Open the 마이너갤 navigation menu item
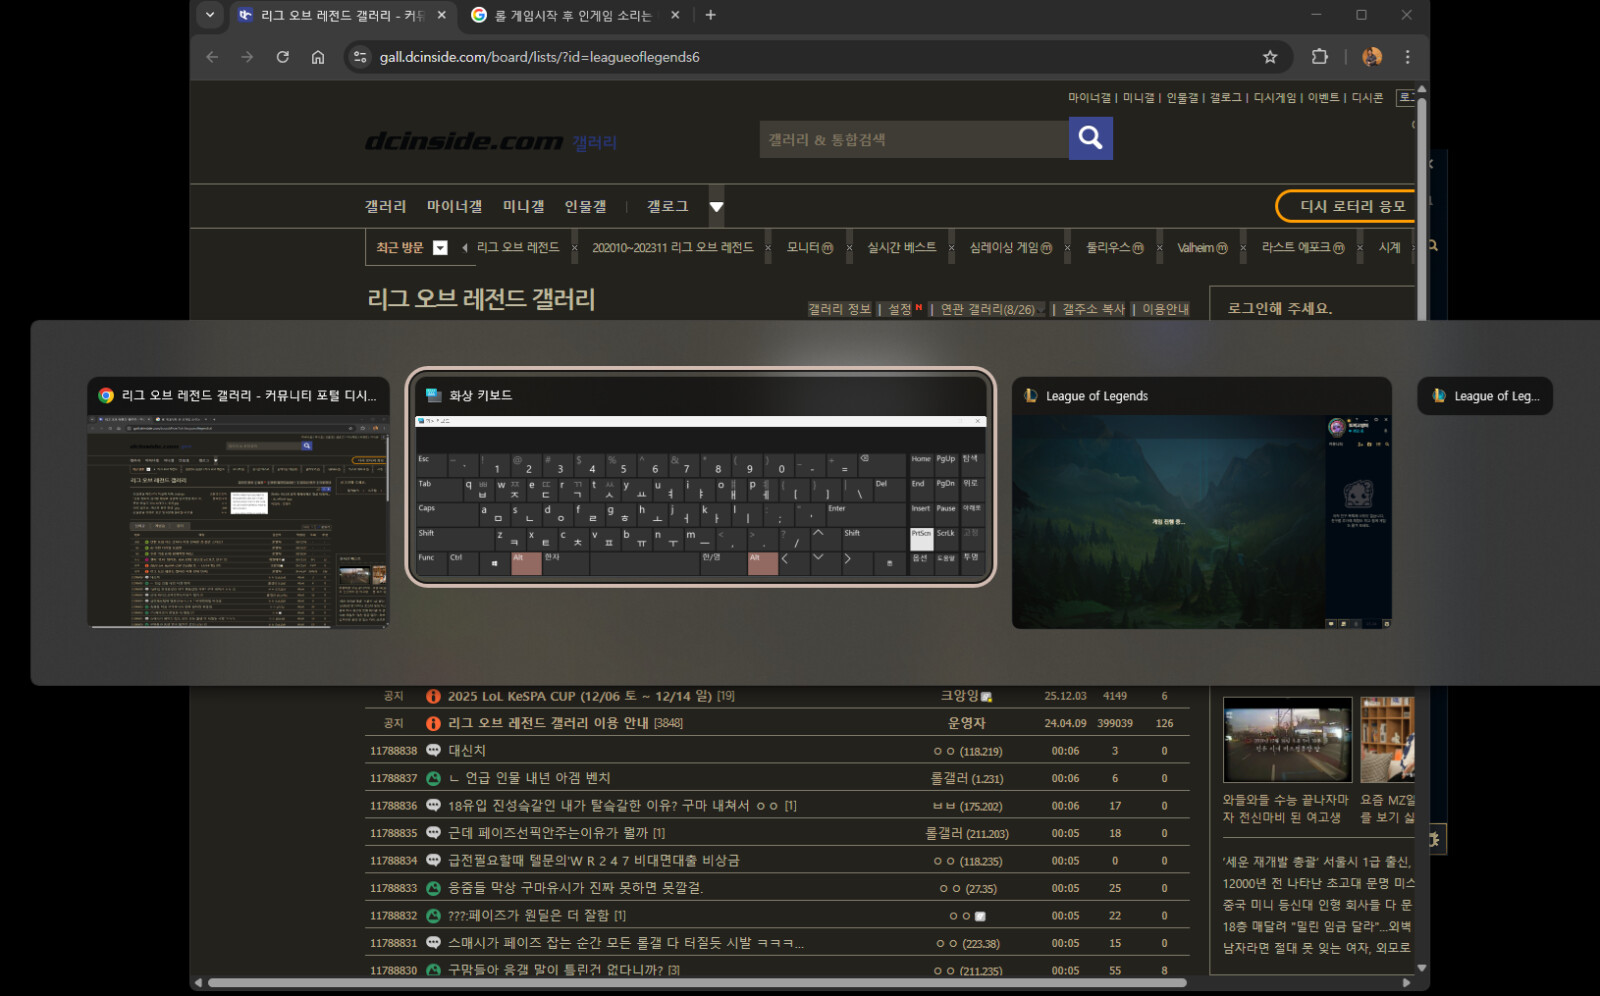The height and width of the screenshot is (996, 1600). [454, 206]
